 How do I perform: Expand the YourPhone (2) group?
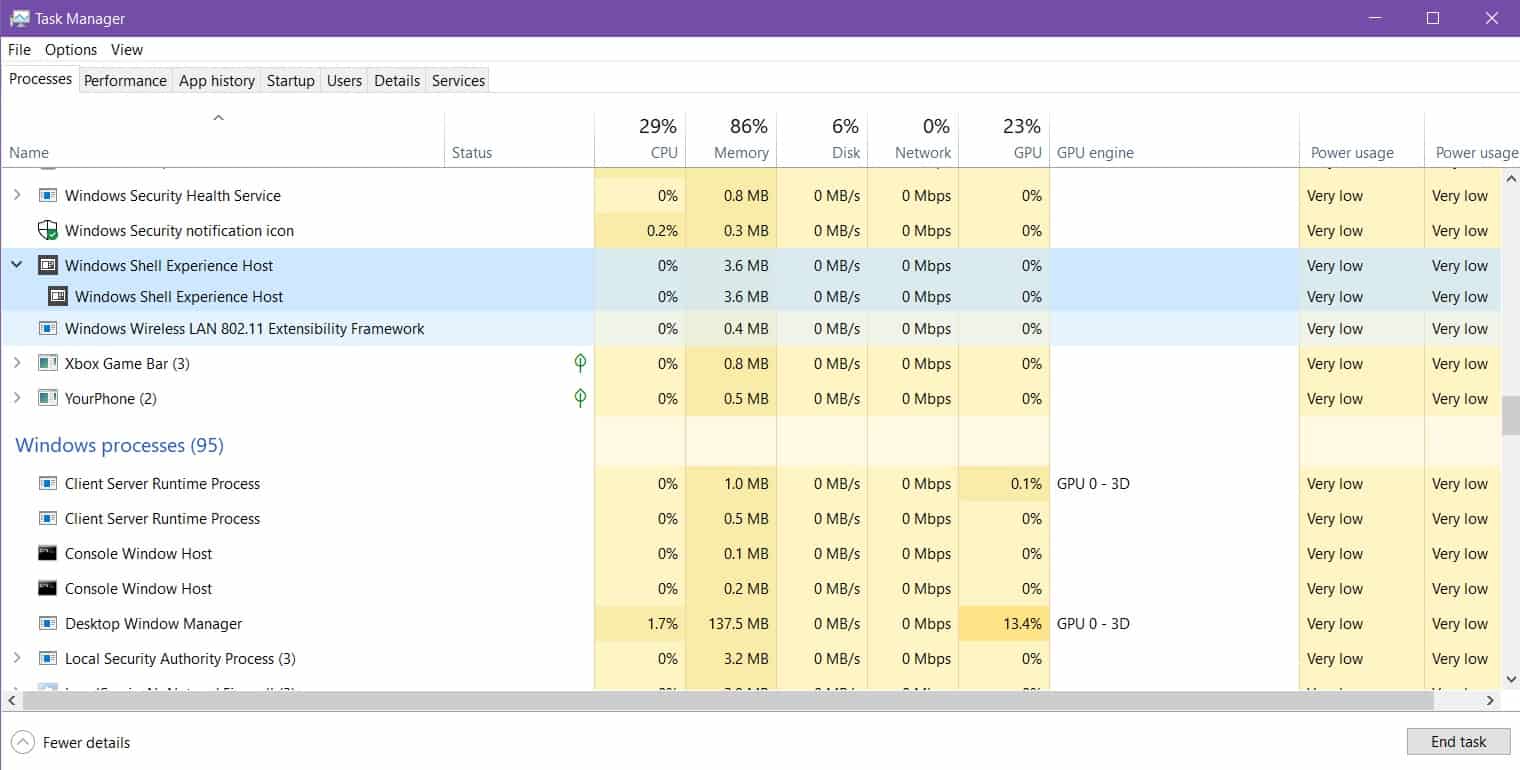pos(17,399)
